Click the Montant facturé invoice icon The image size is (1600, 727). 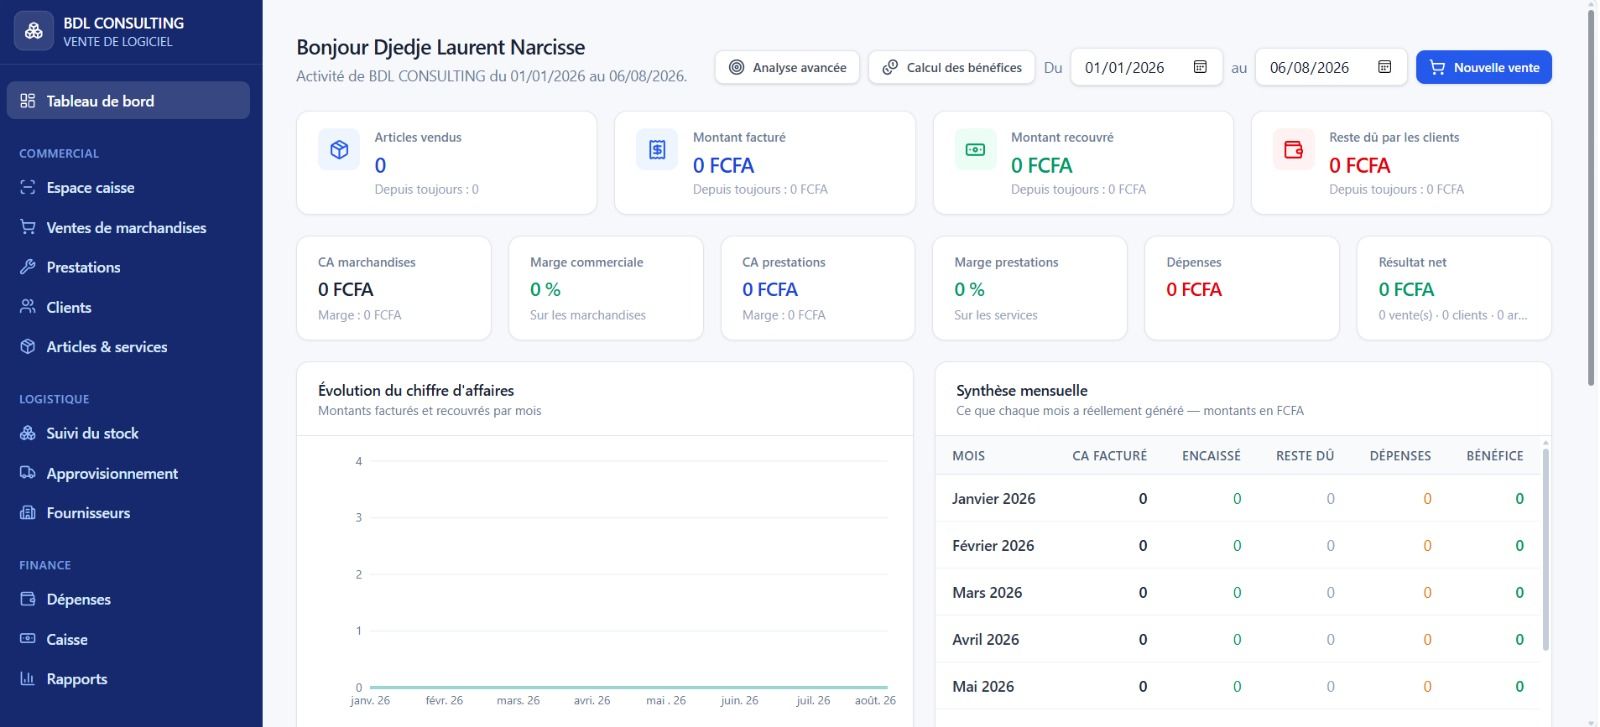(657, 150)
